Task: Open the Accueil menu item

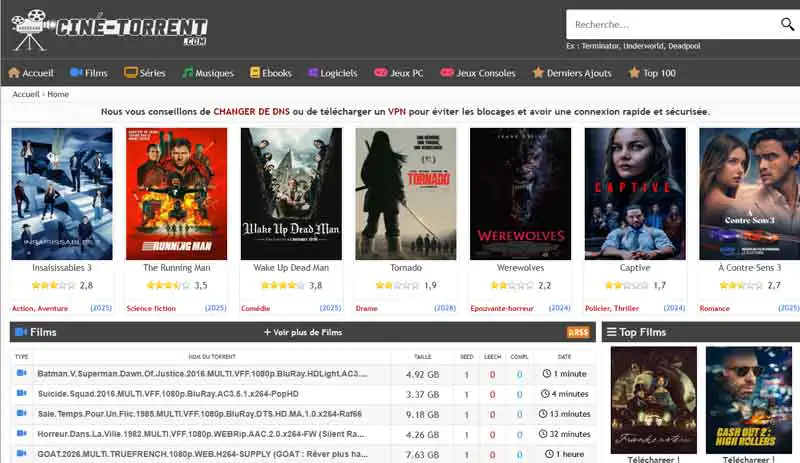Action: (31, 73)
